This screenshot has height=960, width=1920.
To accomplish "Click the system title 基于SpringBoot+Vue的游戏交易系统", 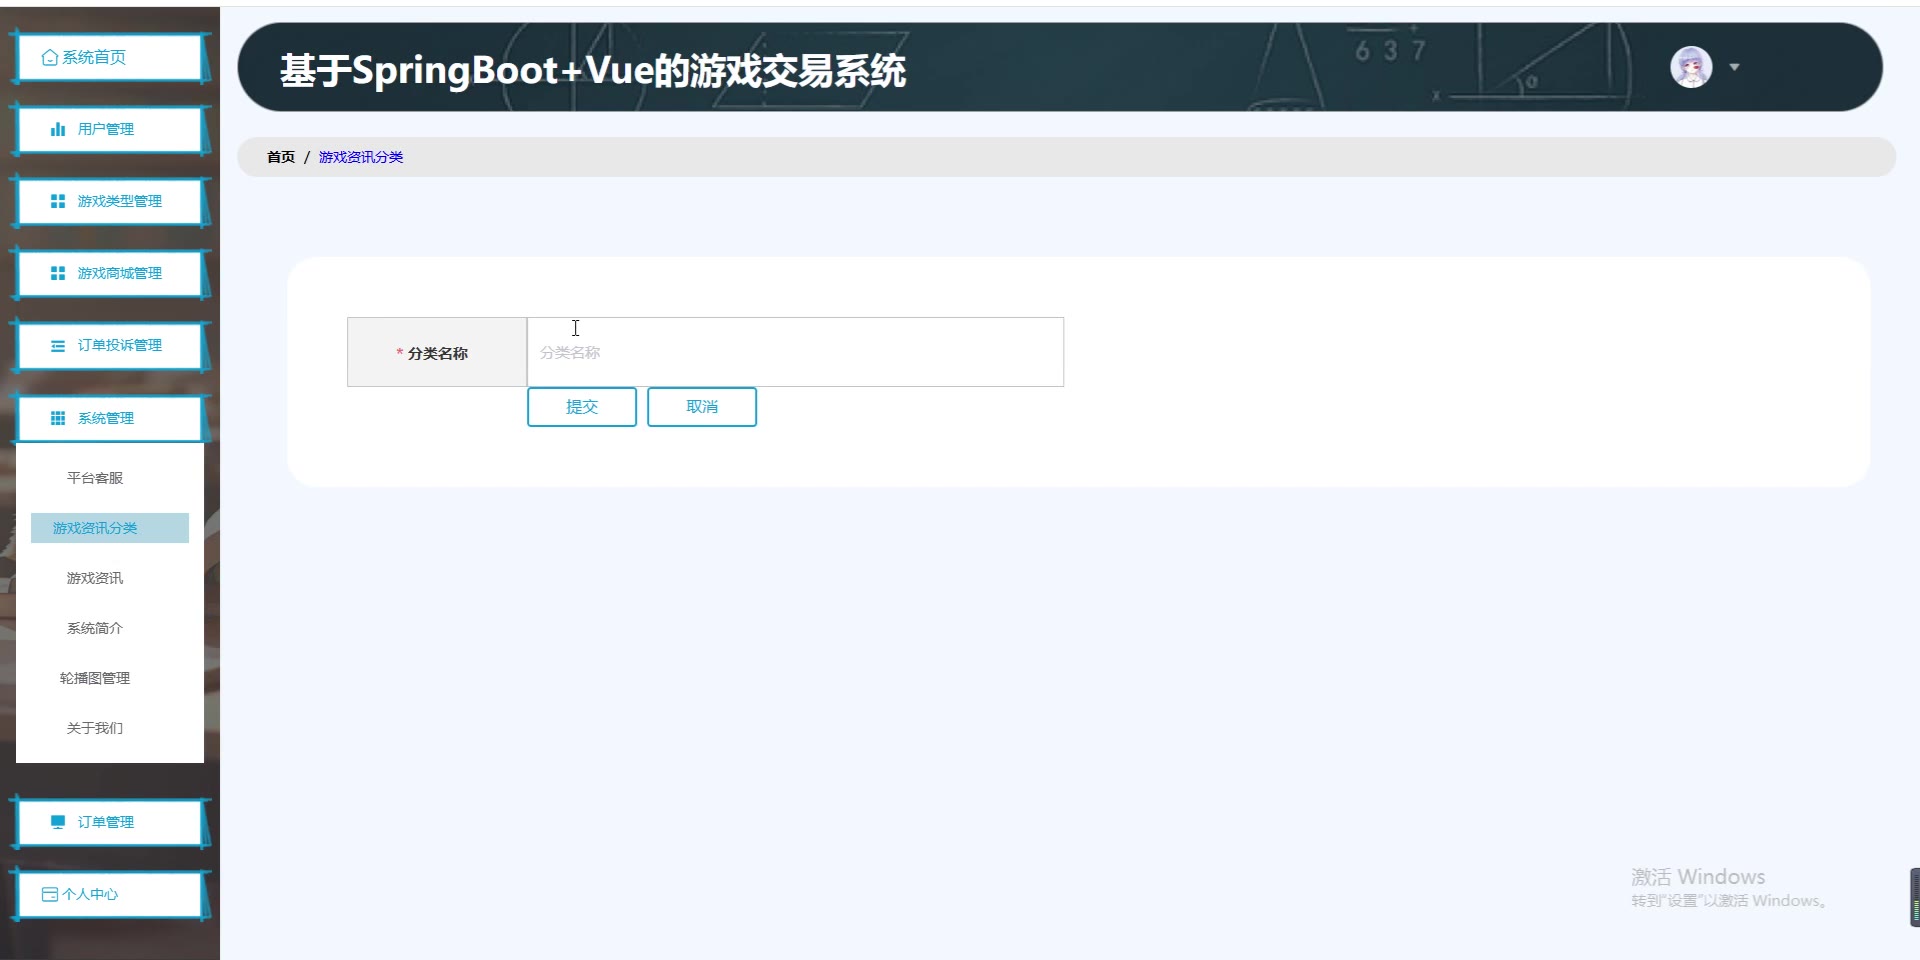I will (x=593, y=70).
